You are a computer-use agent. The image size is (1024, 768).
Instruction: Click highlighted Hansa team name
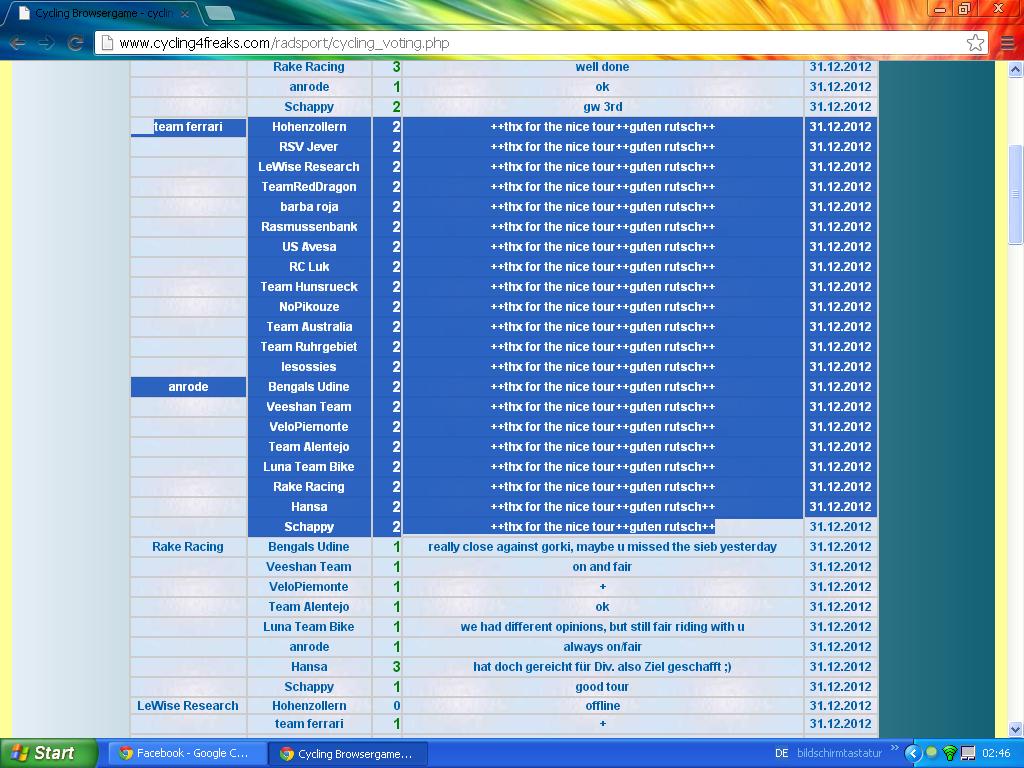tap(309, 507)
